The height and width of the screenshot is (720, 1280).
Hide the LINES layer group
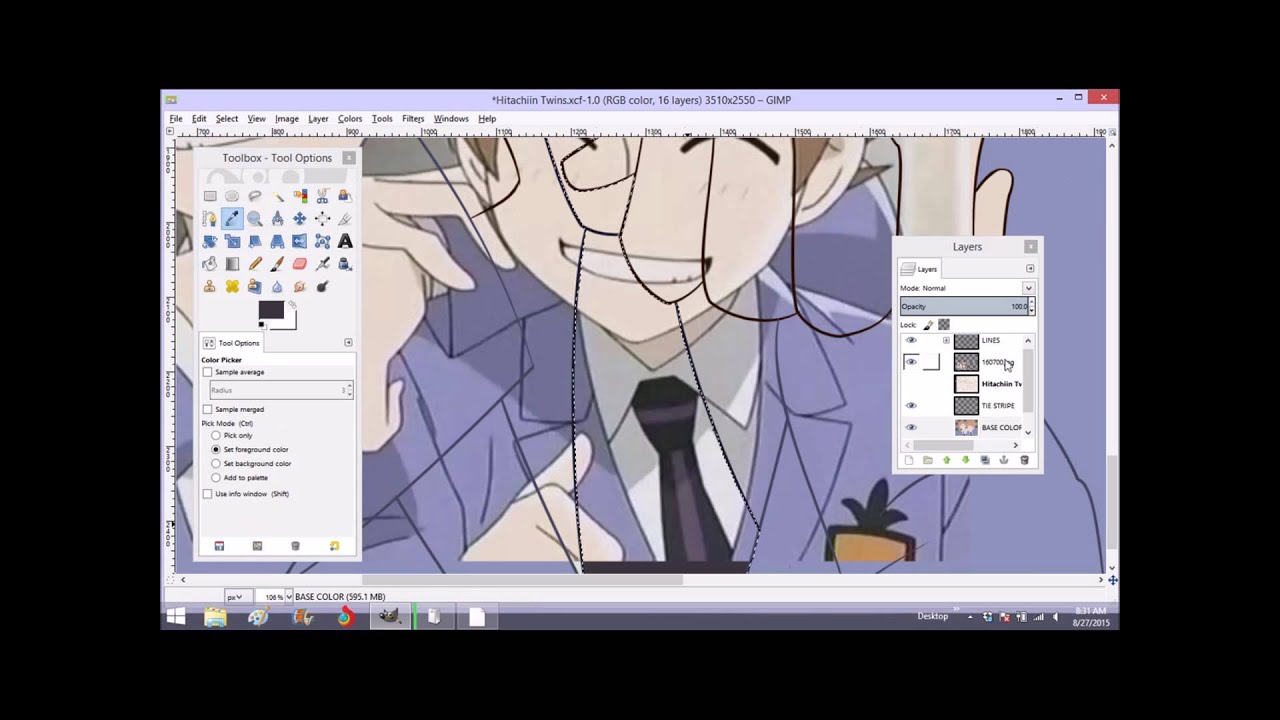911,340
